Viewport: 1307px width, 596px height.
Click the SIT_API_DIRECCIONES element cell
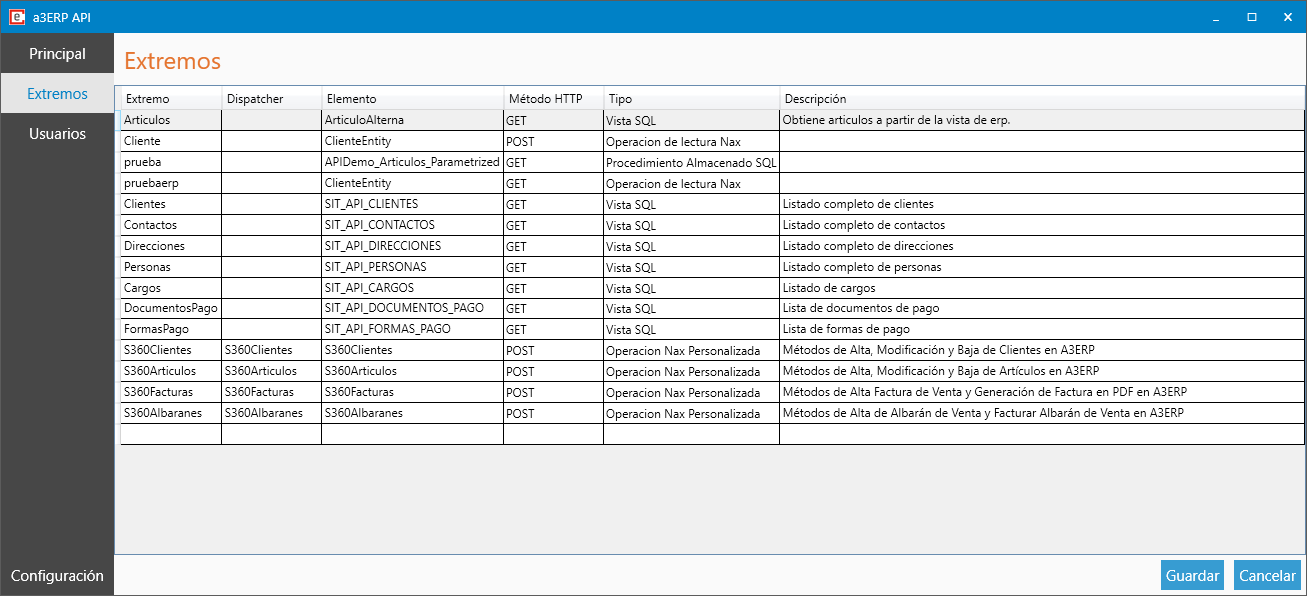413,246
